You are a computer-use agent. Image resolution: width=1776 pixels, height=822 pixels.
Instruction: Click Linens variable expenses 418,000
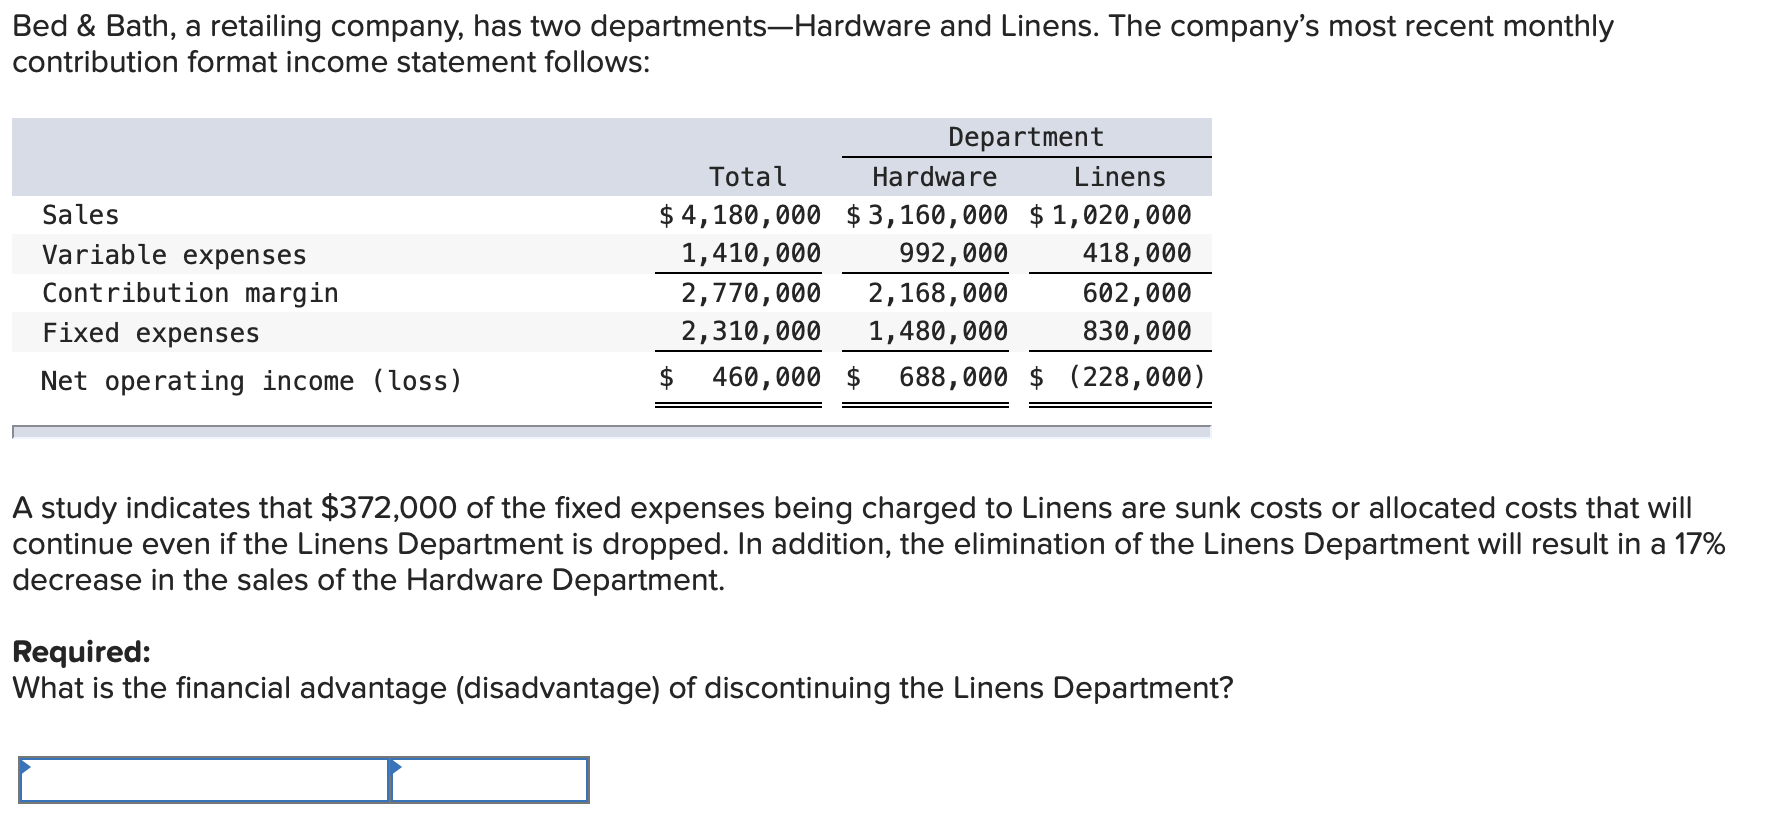tap(1137, 253)
